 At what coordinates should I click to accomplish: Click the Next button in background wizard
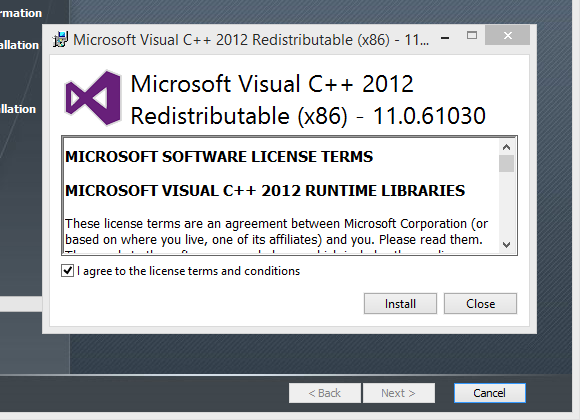click(x=398, y=393)
